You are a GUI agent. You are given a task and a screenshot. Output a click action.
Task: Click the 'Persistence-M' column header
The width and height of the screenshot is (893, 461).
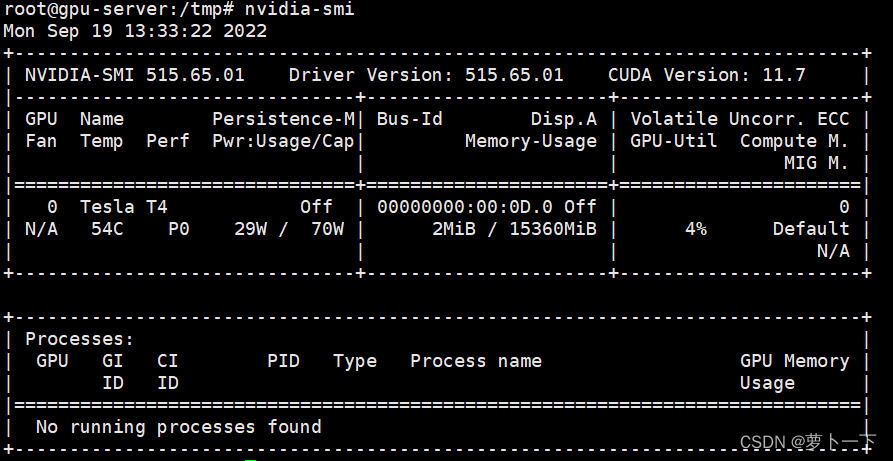tap(283, 119)
